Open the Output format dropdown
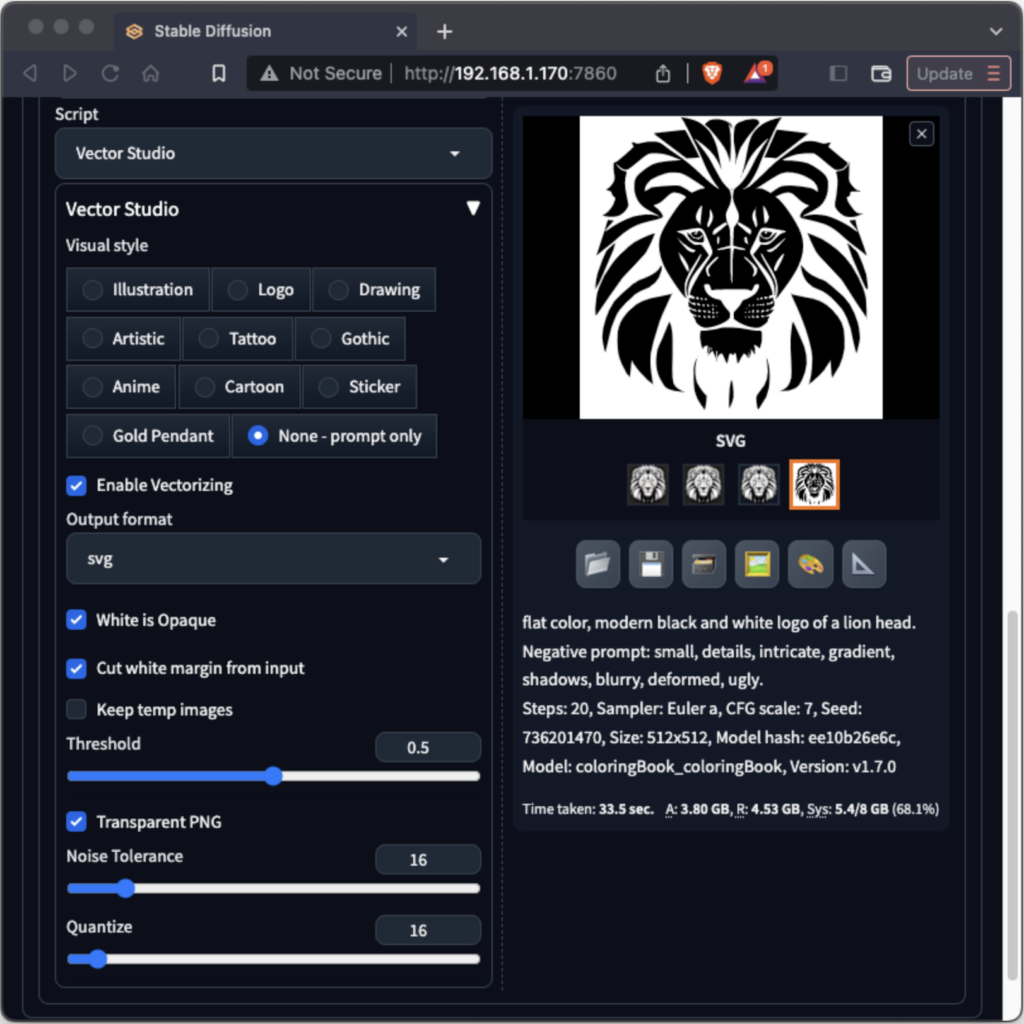Image resolution: width=1024 pixels, height=1024 pixels. click(273, 559)
